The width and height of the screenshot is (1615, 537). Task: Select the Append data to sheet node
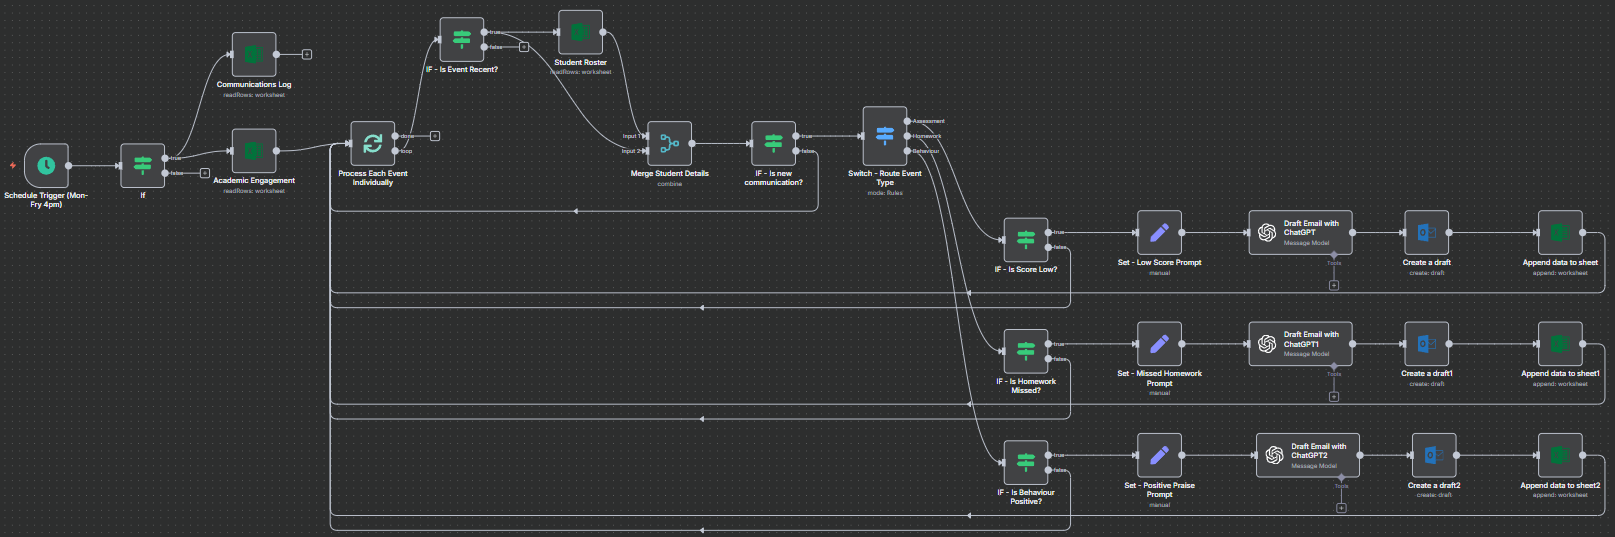[1560, 233]
